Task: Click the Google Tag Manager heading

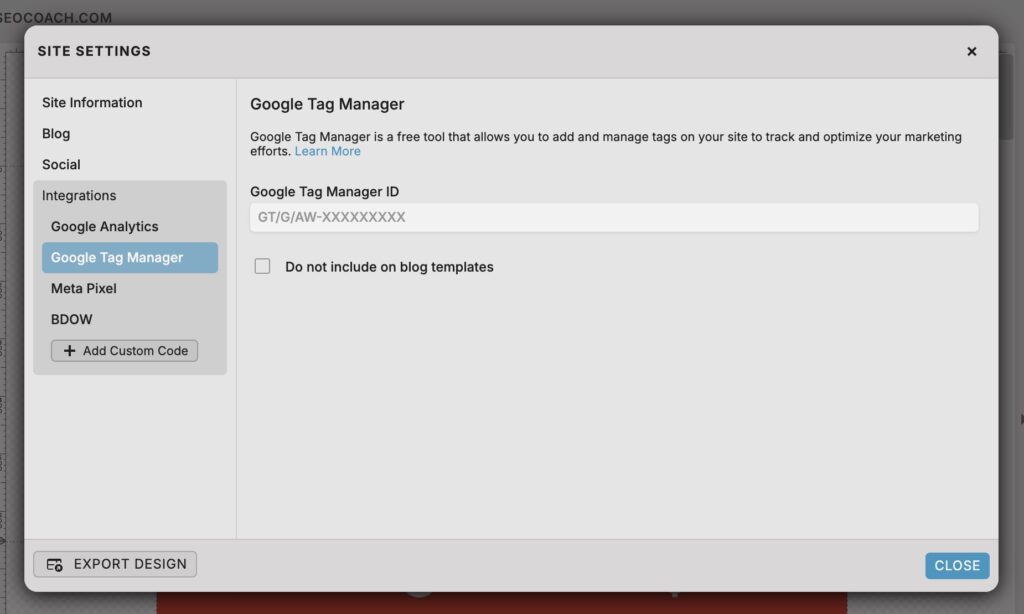Action: pyautogui.click(x=327, y=105)
